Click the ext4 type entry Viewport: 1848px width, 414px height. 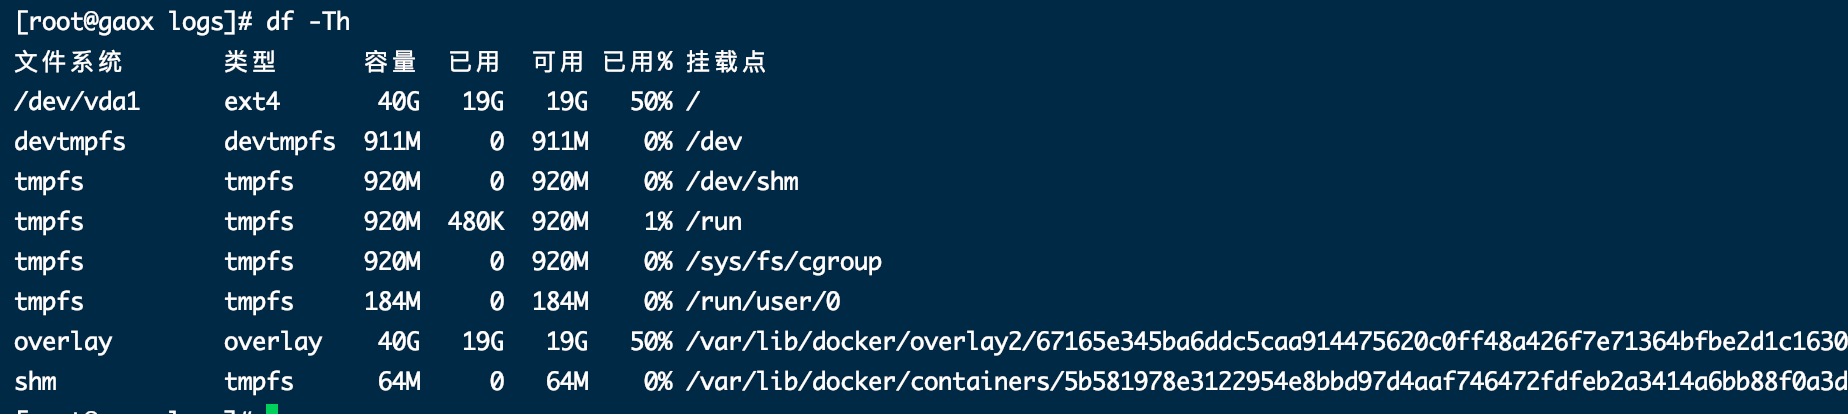252,102
